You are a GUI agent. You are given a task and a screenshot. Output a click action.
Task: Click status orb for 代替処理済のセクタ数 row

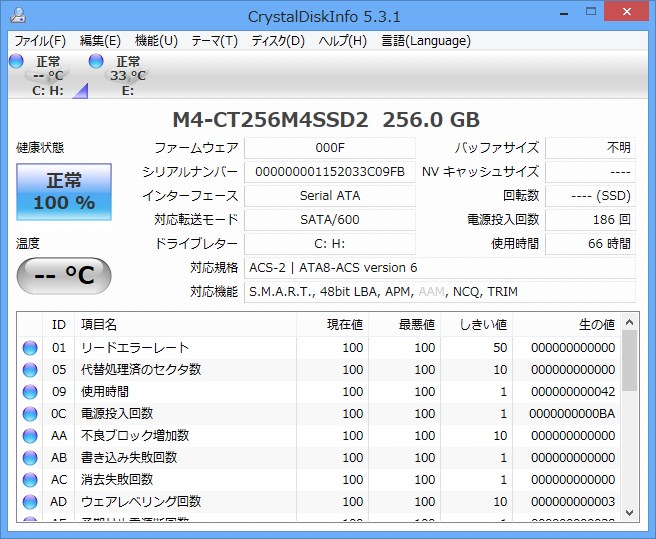coord(30,370)
